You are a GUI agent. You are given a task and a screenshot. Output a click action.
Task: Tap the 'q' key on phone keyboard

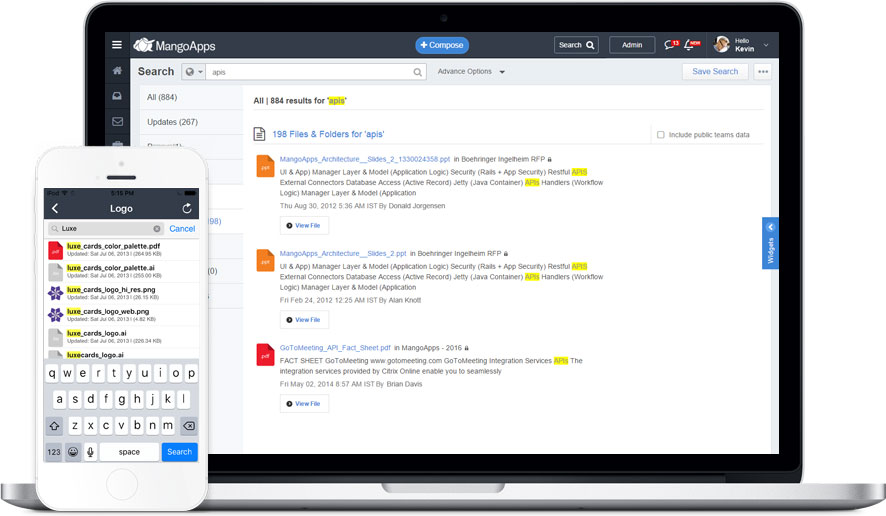pos(52,374)
